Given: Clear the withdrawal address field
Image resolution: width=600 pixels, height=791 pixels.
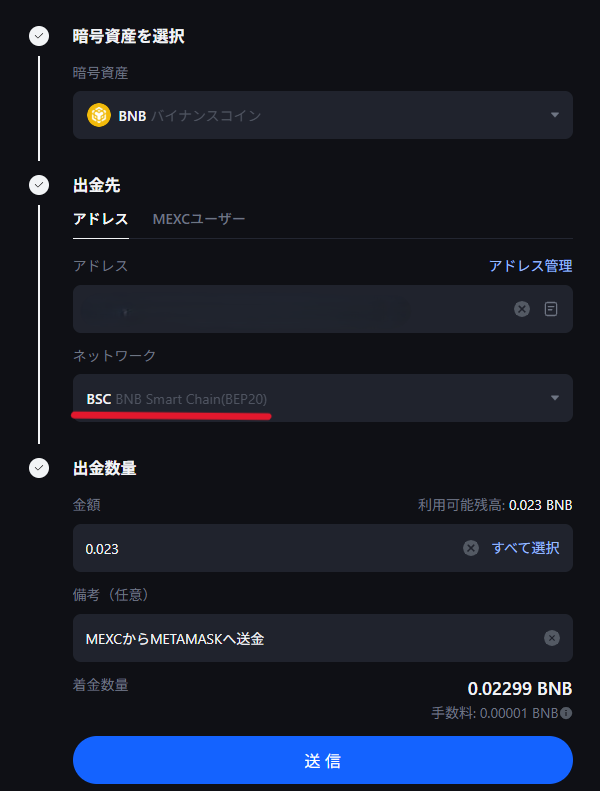Looking at the screenshot, I should point(521,309).
